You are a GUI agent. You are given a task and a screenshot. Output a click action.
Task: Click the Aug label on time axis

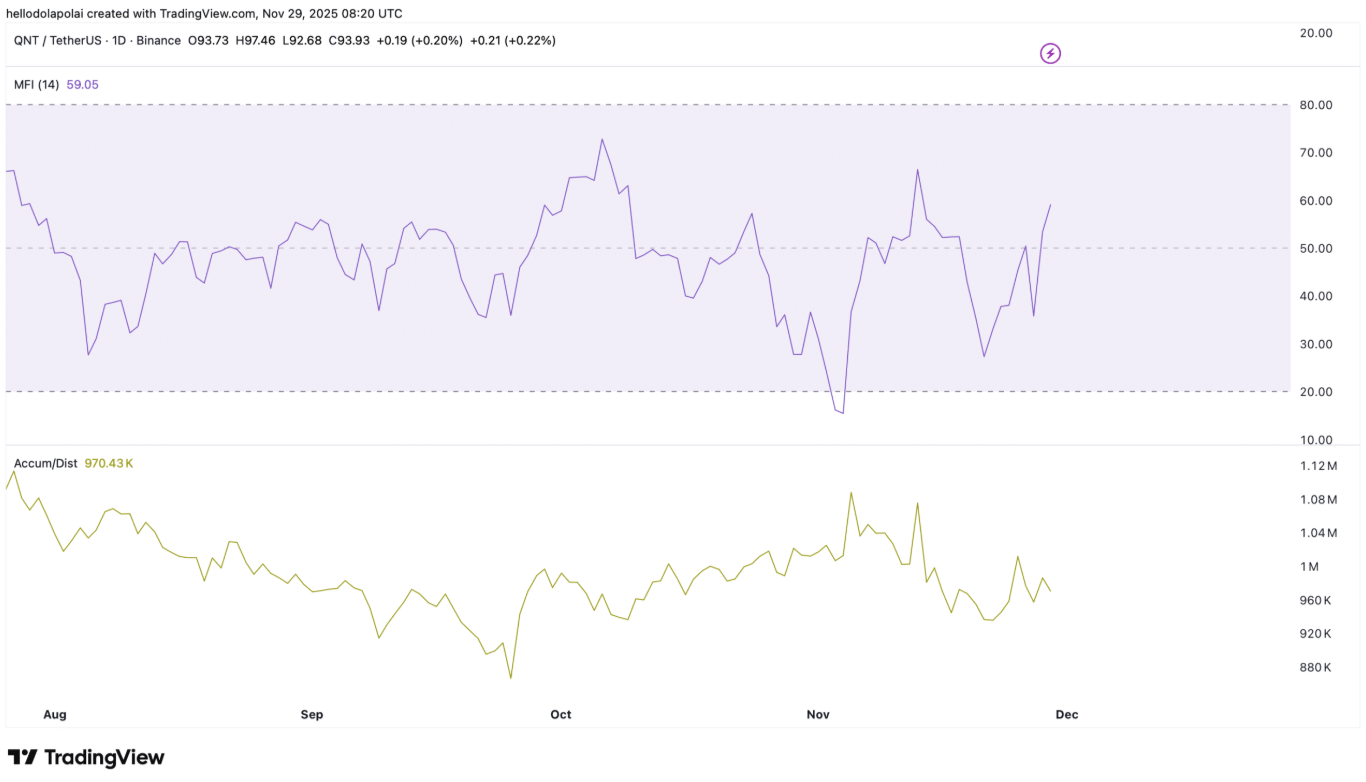click(55, 714)
